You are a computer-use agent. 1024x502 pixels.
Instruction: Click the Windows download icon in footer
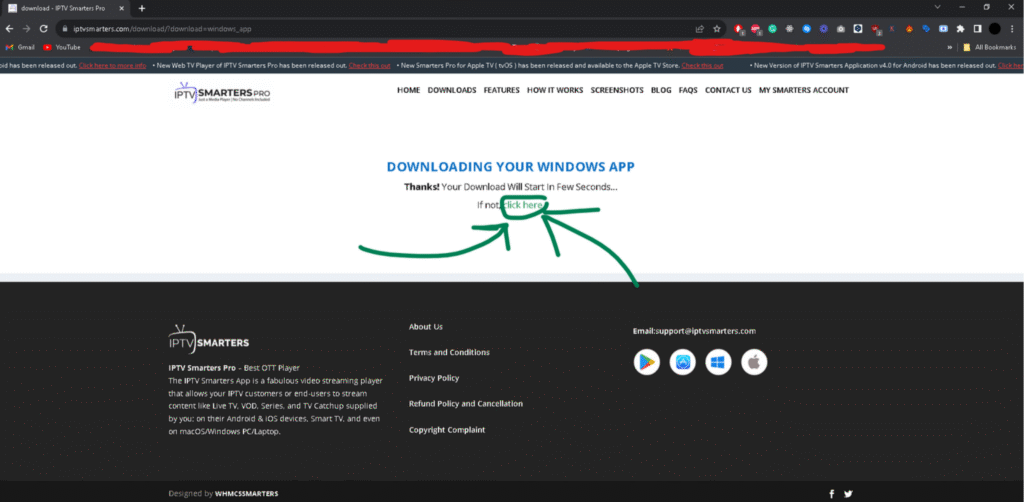coord(718,362)
